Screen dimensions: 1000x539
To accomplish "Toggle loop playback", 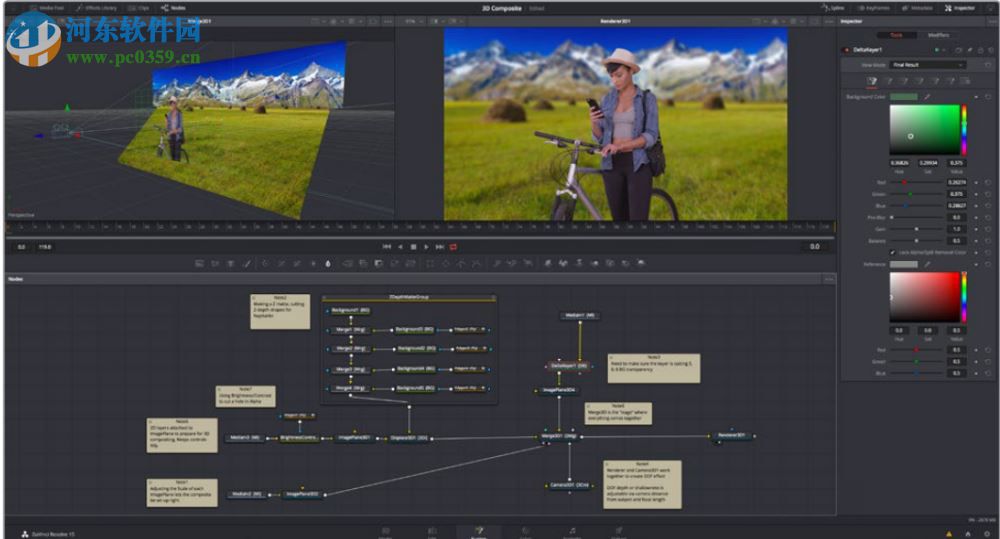I will coord(453,247).
